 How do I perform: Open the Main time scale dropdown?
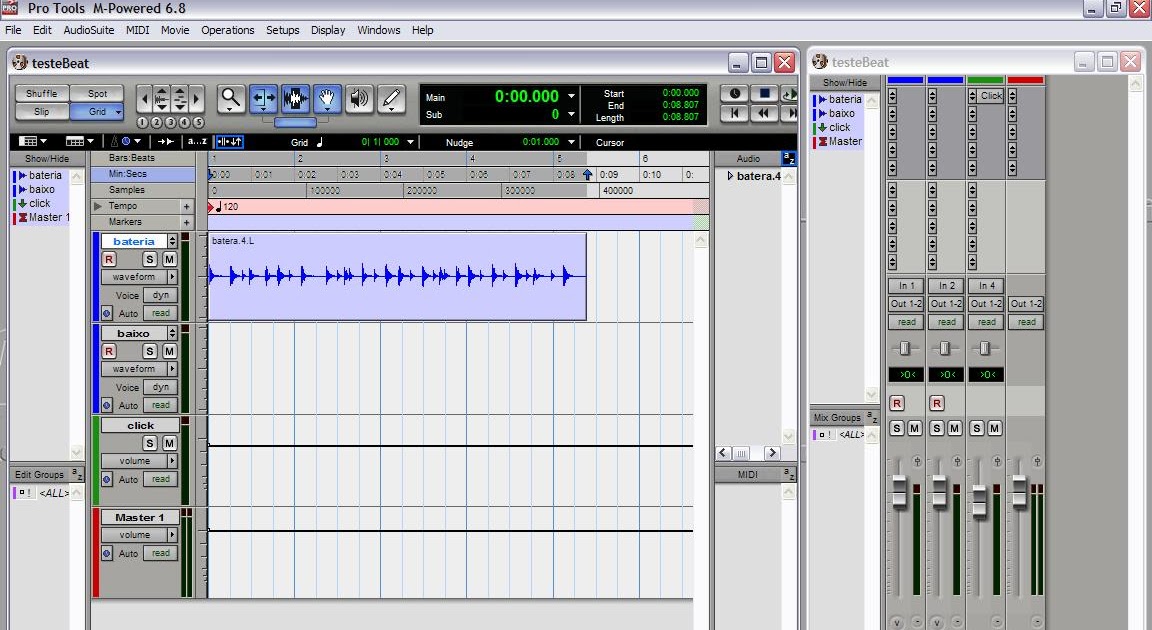point(572,96)
